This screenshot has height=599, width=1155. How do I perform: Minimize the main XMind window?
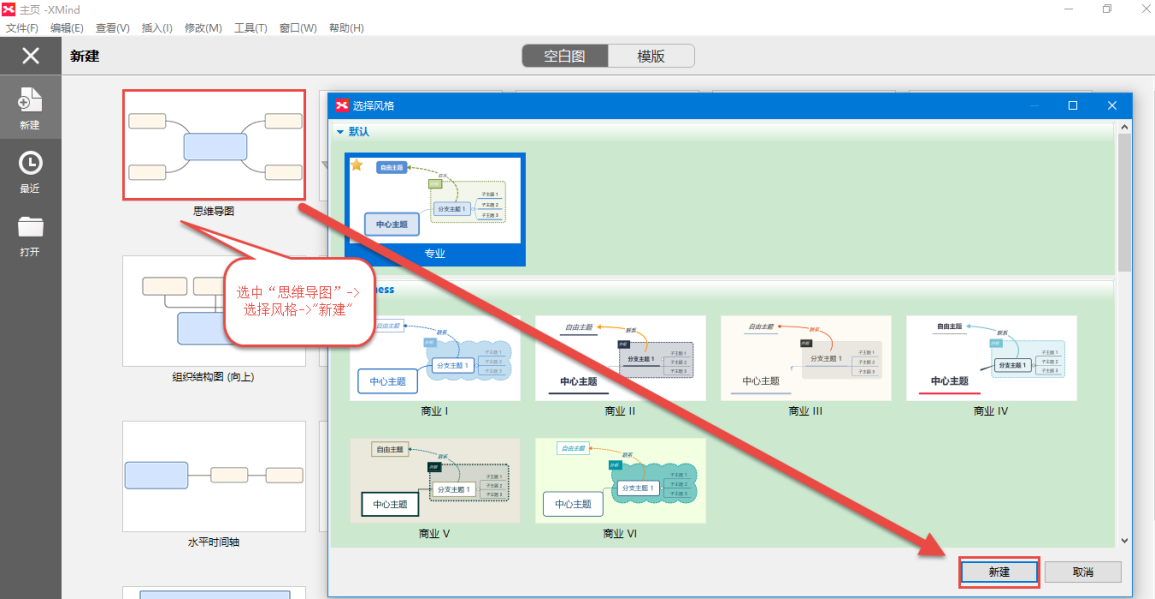click(1069, 9)
